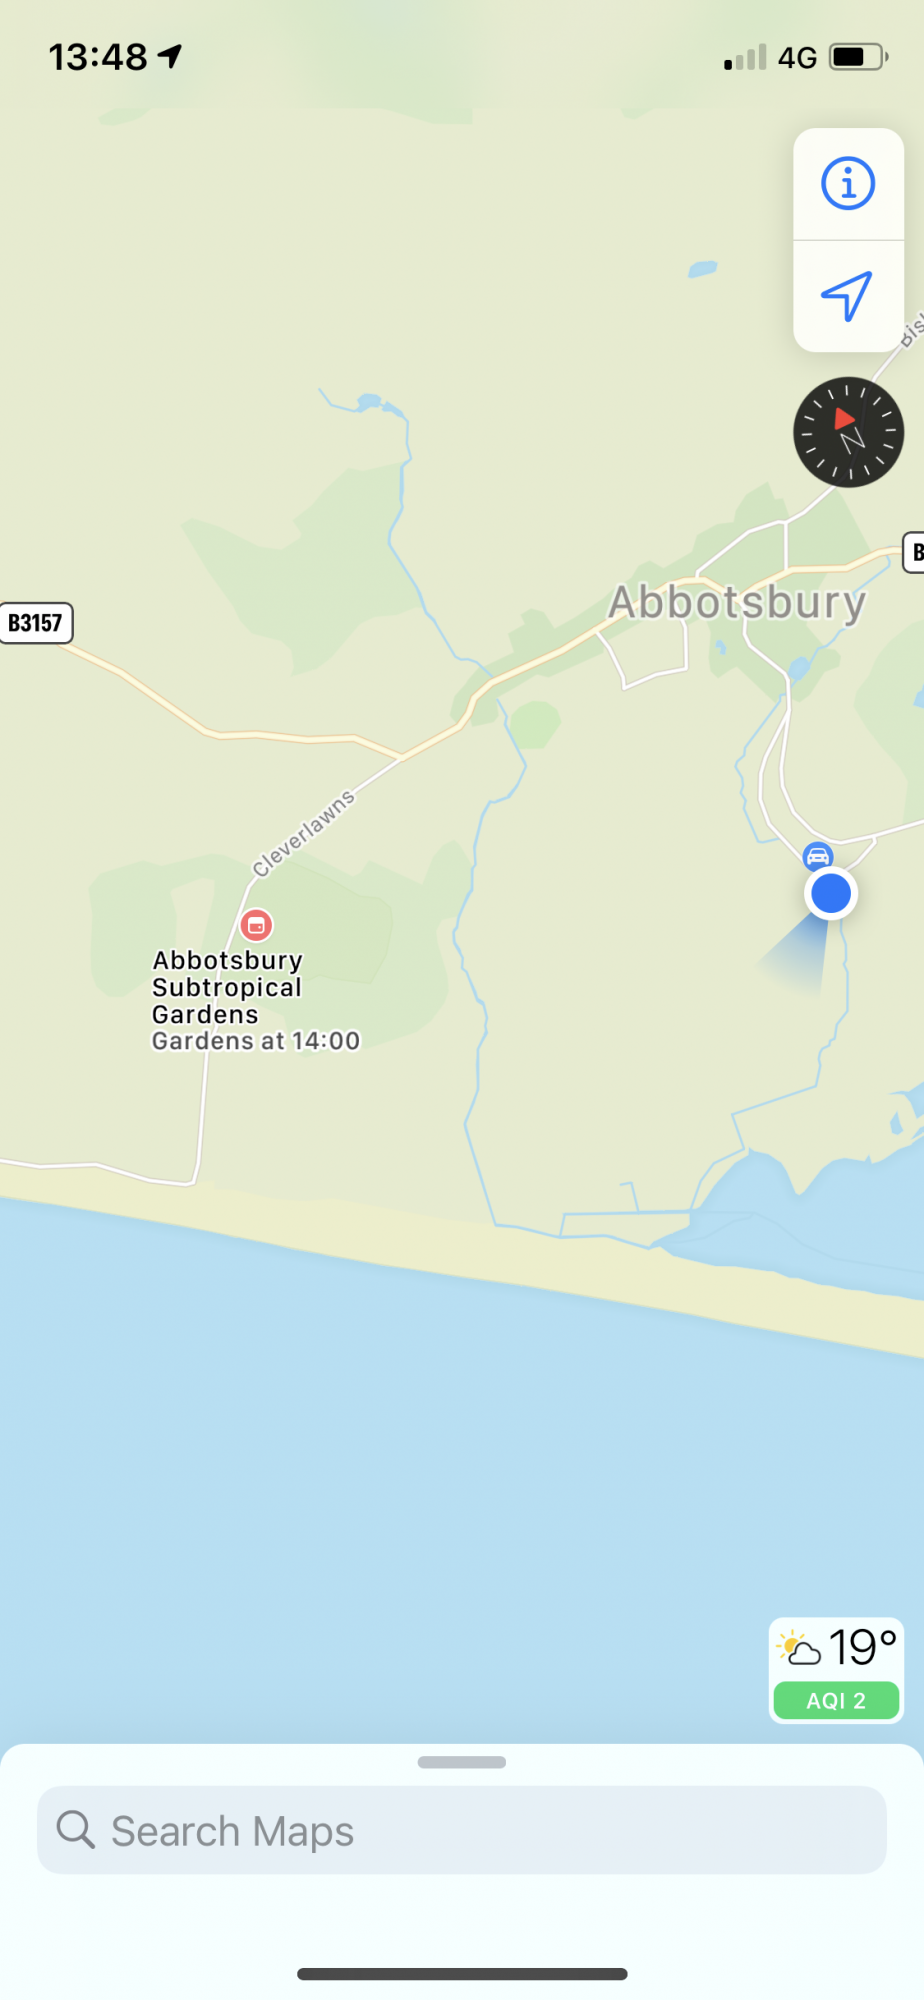Tap the Gardens at 14:00 event text
The height and width of the screenshot is (2000, 924).
256,1041
